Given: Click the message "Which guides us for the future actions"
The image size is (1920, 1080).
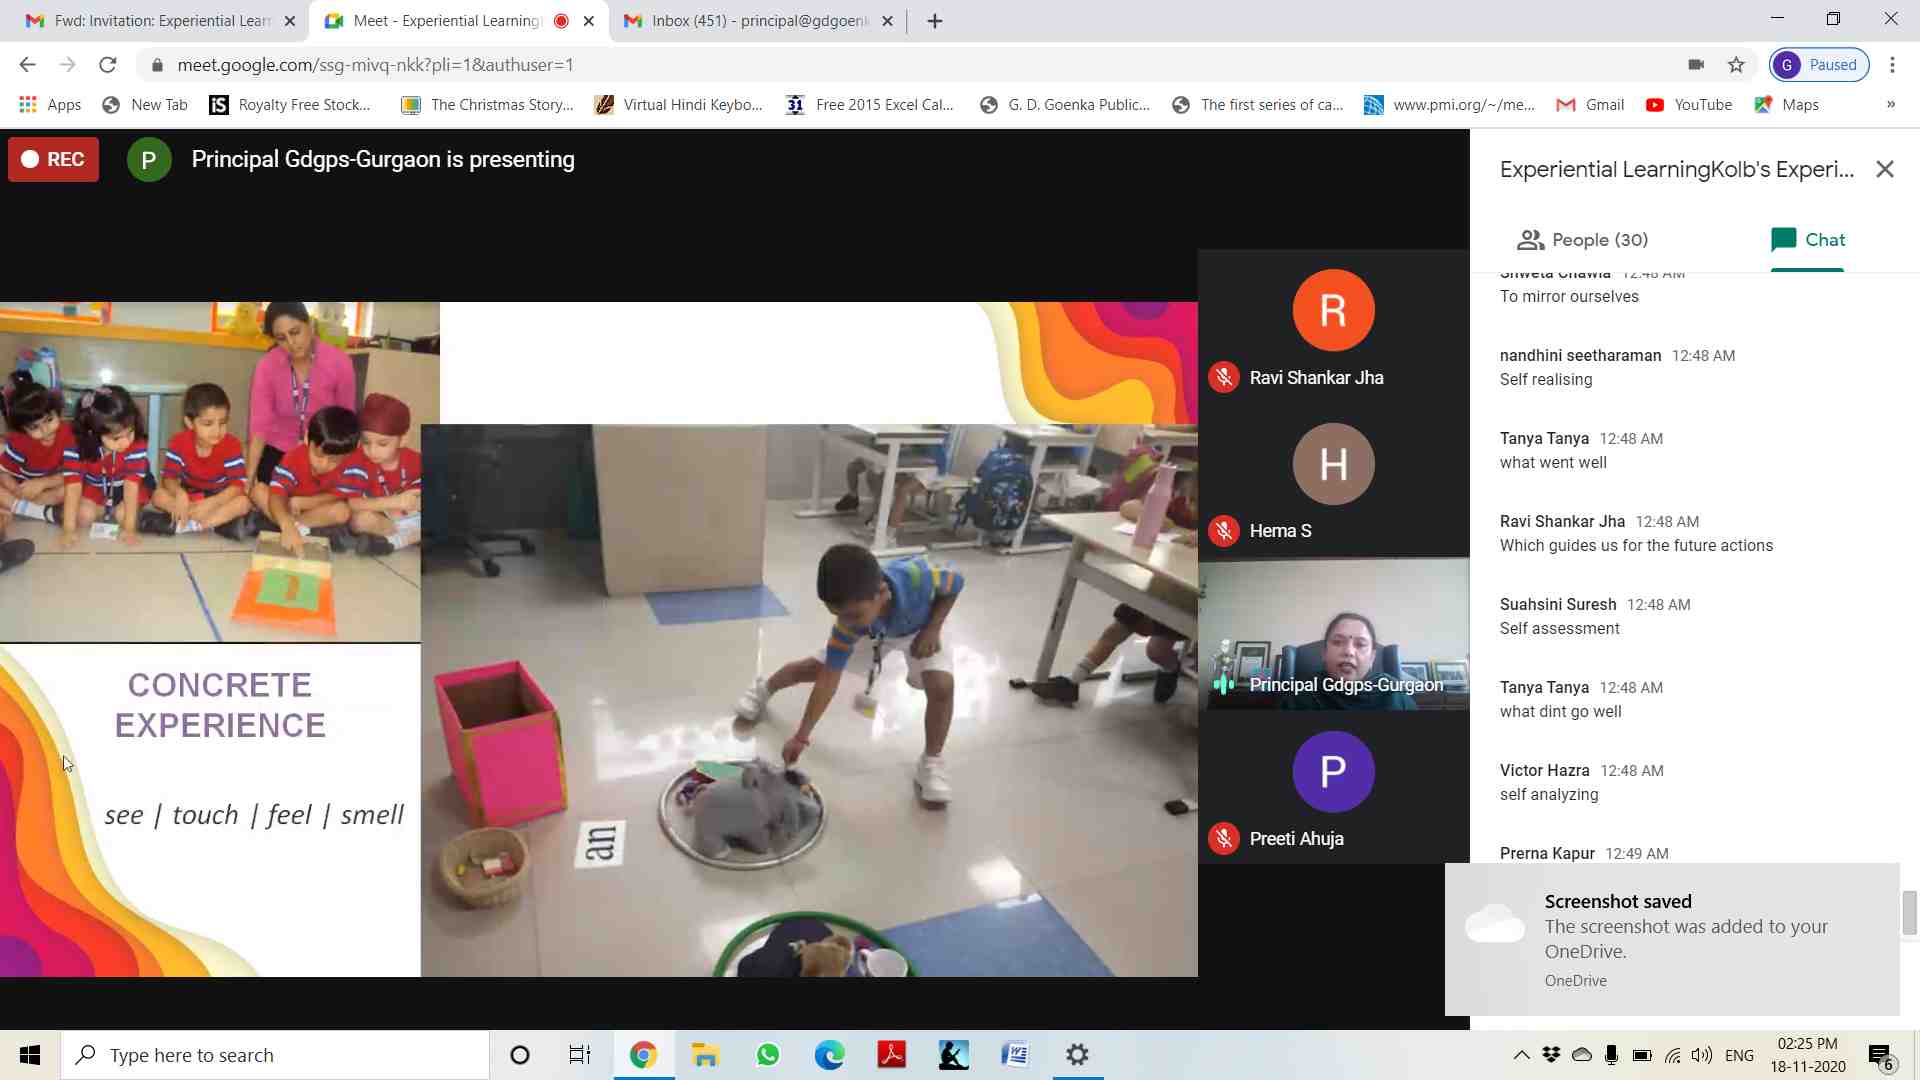Looking at the screenshot, I should coord(1636,546).
